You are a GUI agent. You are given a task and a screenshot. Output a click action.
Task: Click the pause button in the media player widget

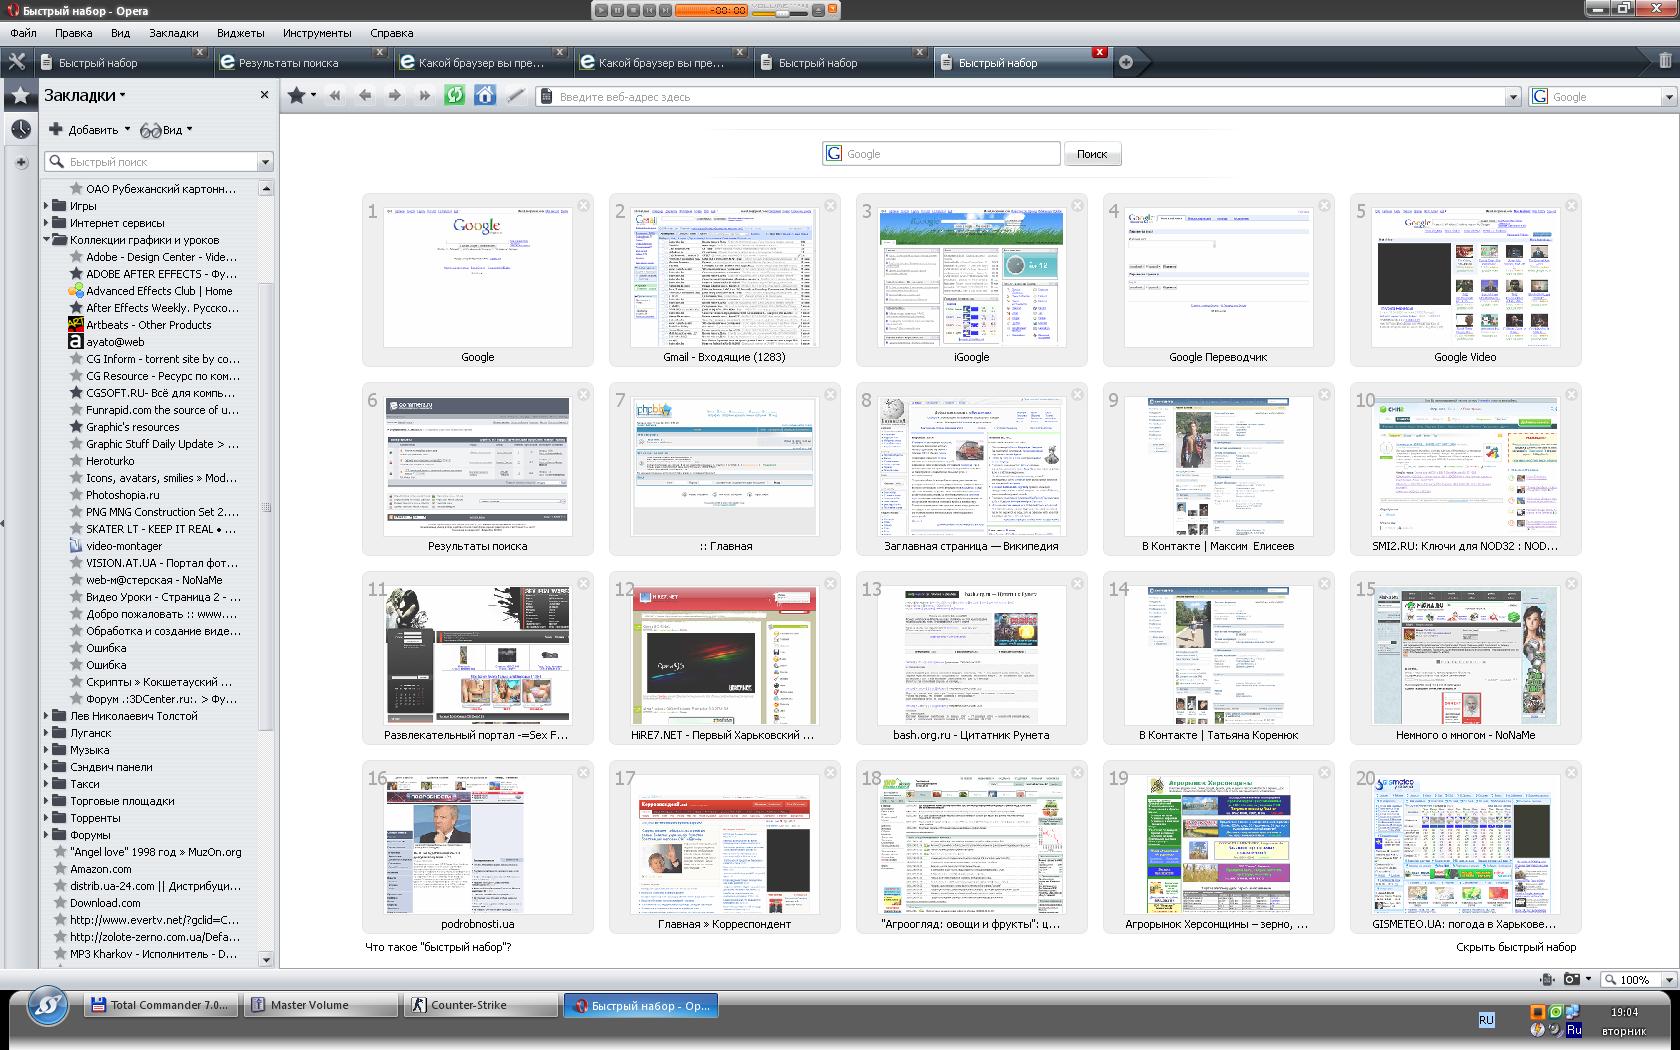pyautogui.click(x=617, y=10)
